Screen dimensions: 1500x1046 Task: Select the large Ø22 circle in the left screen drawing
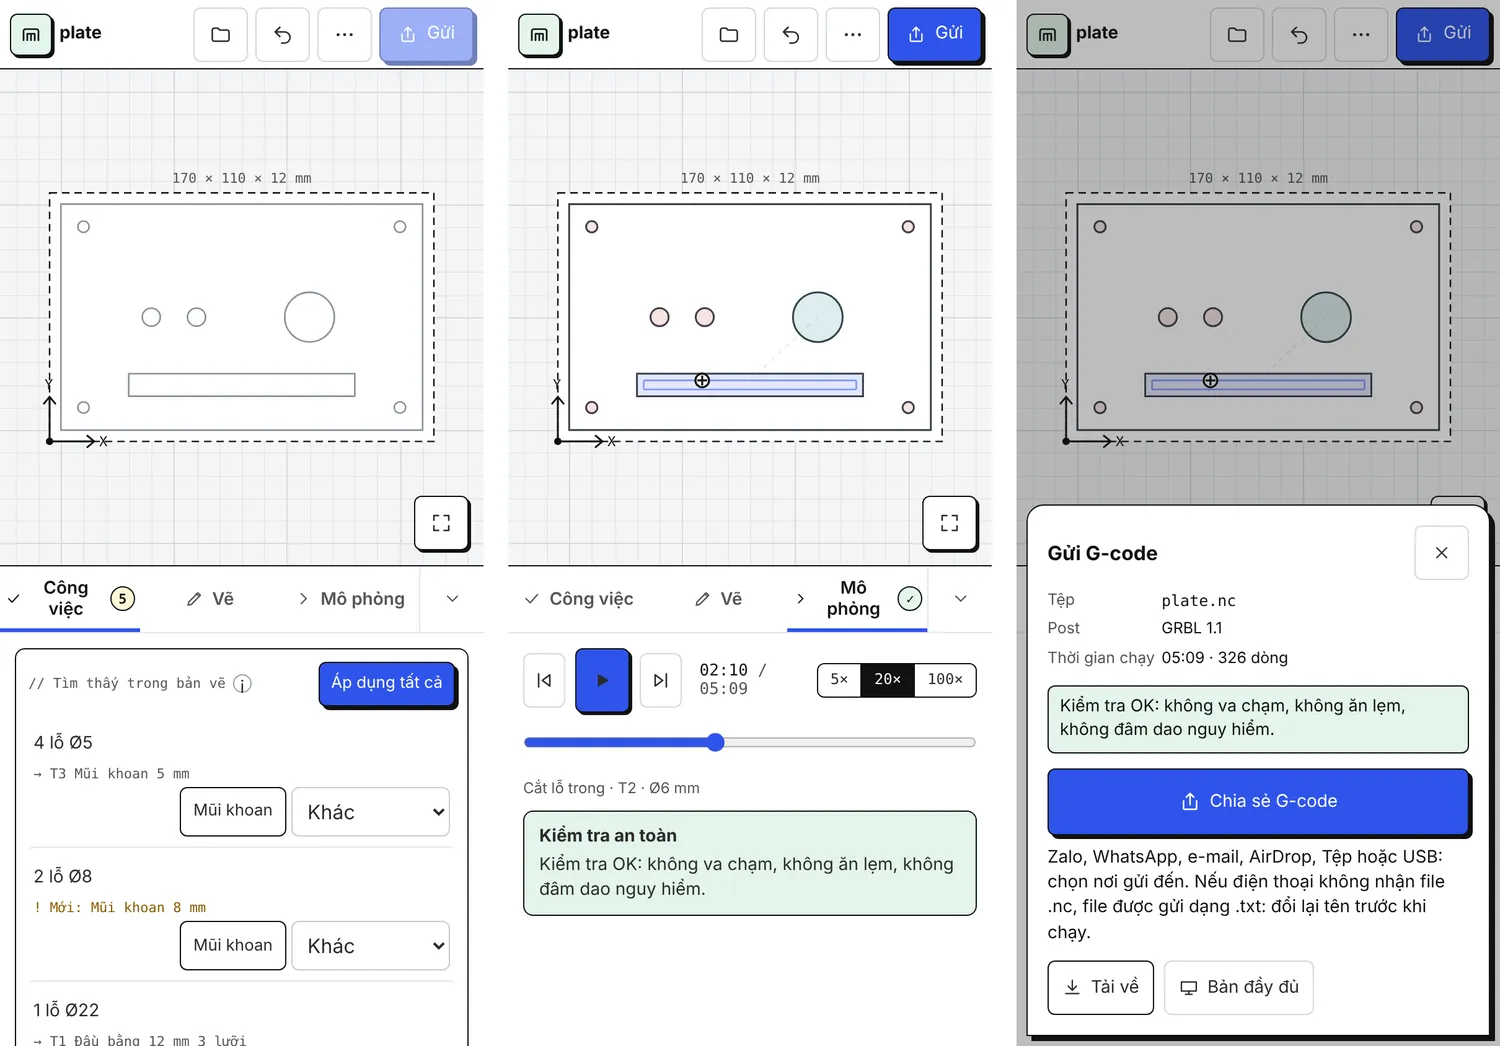(309, 317)
